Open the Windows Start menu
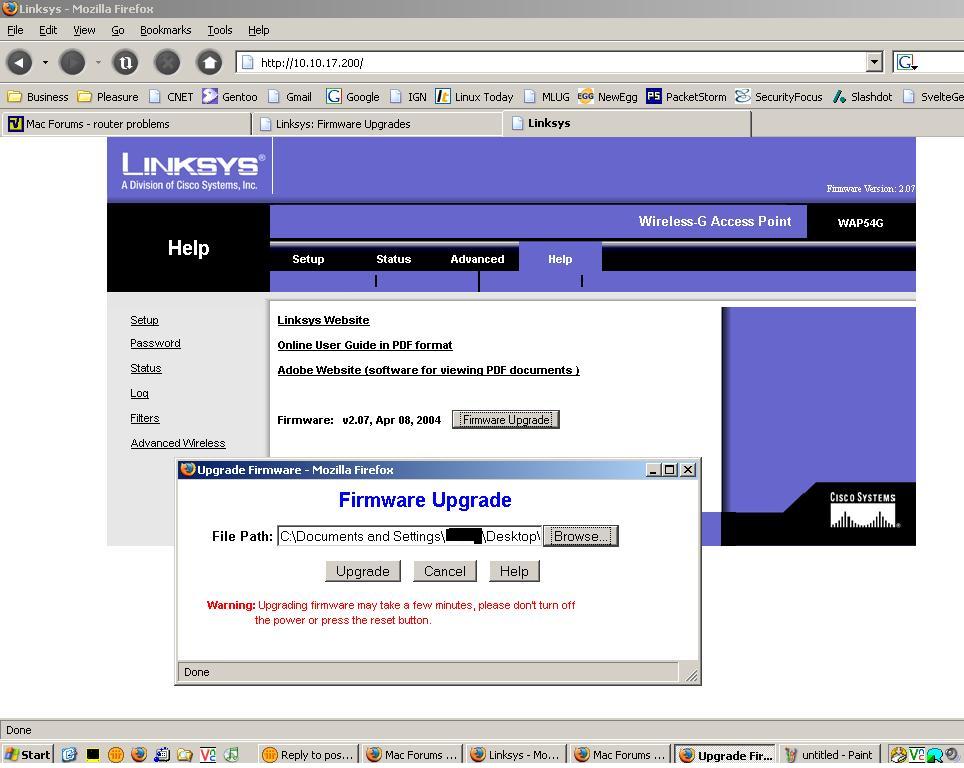 point(28,754)
